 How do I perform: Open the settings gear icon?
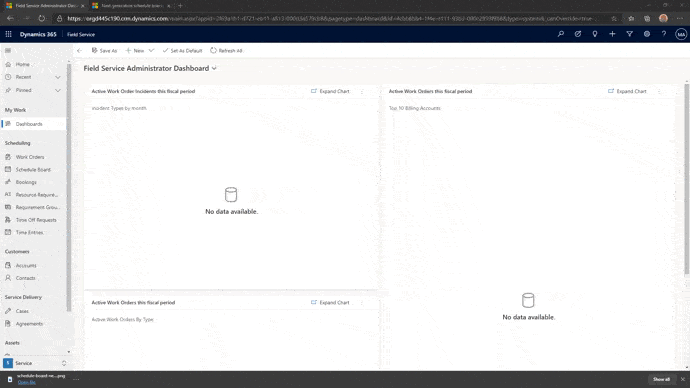tap(647, 34)
